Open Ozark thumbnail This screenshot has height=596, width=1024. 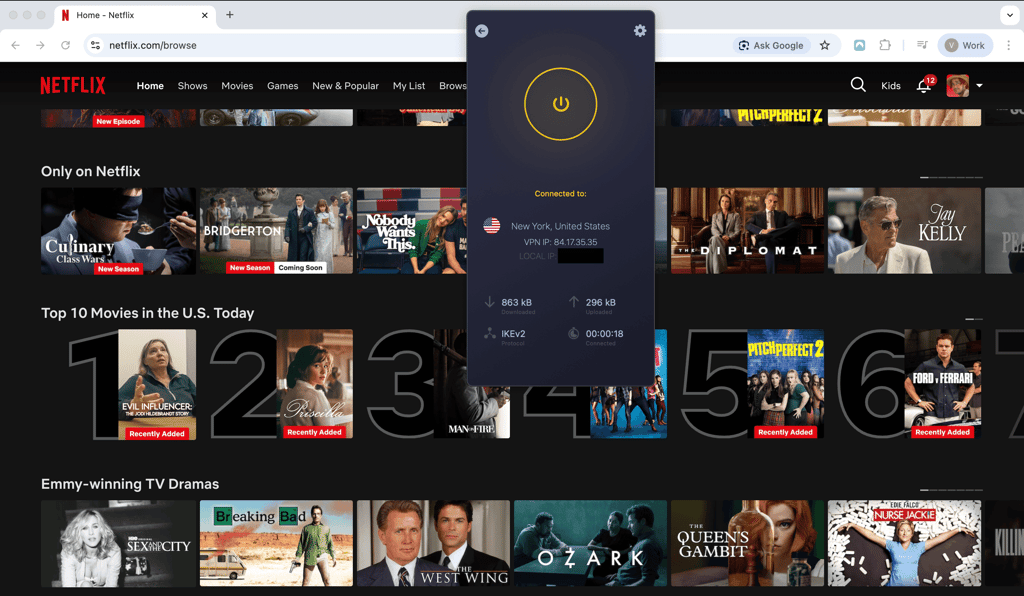[590, 543]
